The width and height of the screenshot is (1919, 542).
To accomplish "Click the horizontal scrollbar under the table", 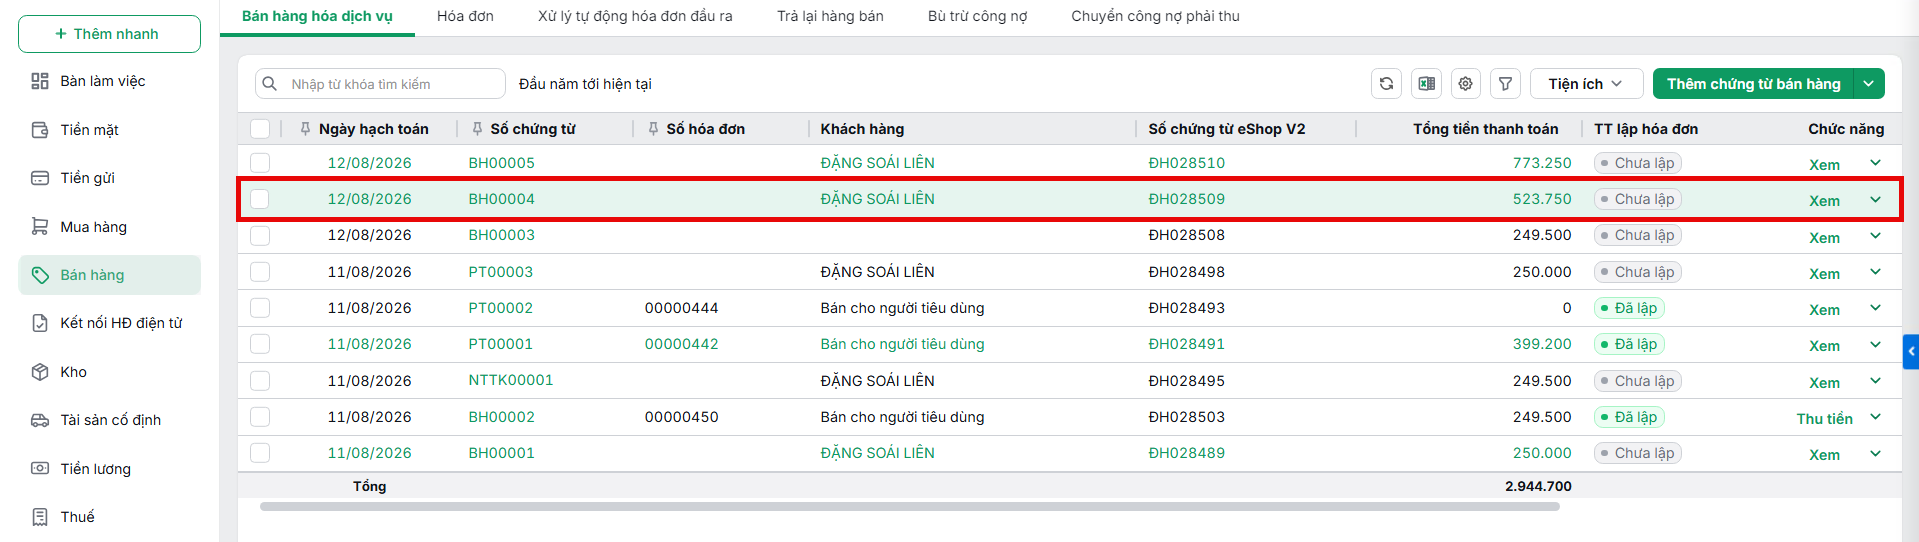I will tap(909, 507).
